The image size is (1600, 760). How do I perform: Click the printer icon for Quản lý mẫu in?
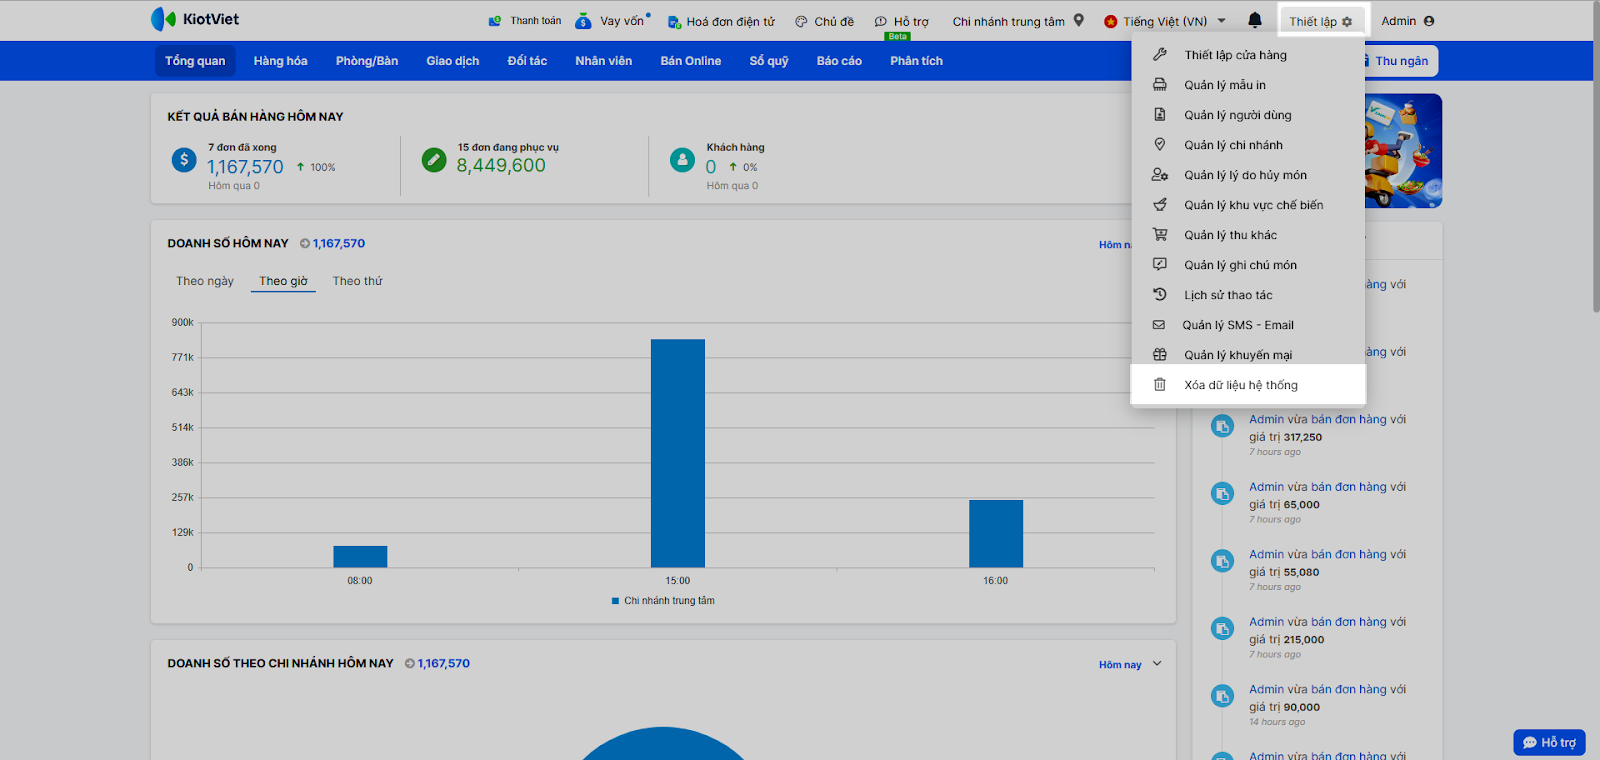[1160, 85]
